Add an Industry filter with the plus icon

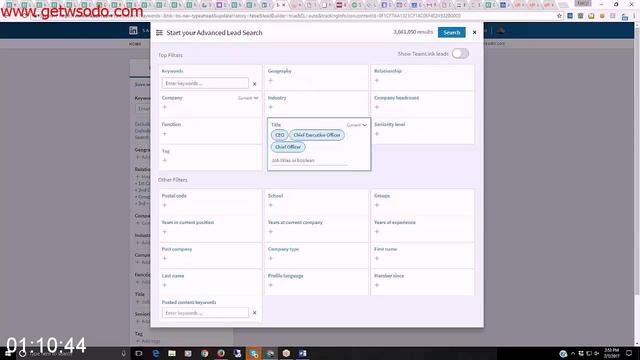270,107
